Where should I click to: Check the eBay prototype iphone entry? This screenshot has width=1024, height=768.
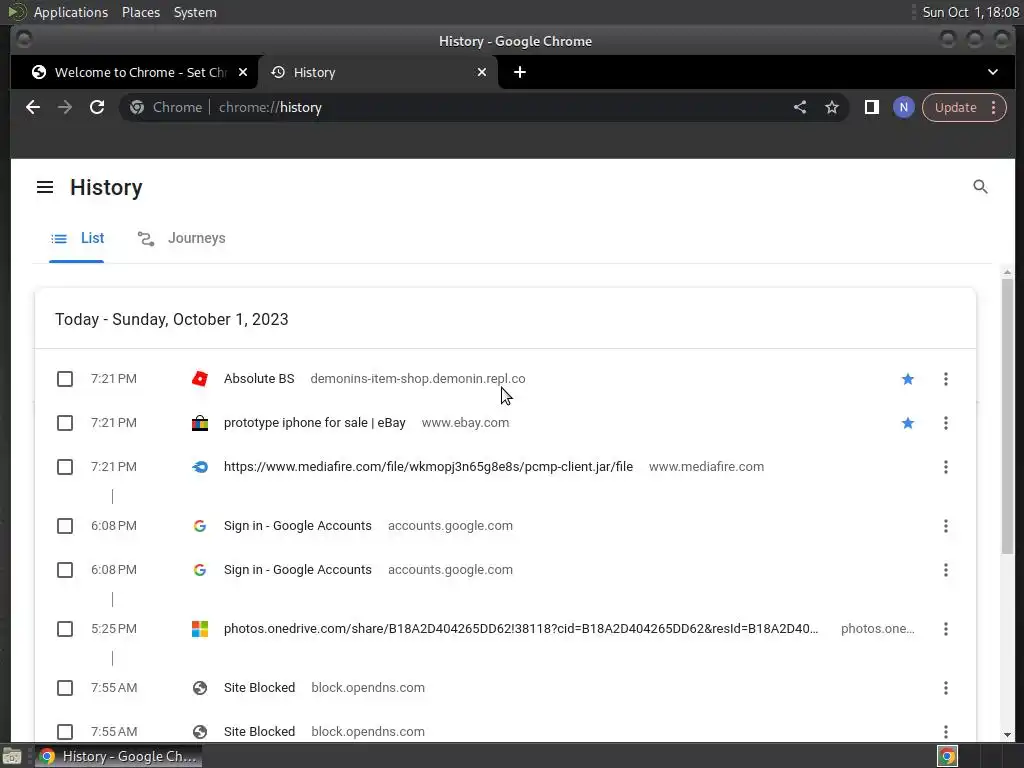65,423
